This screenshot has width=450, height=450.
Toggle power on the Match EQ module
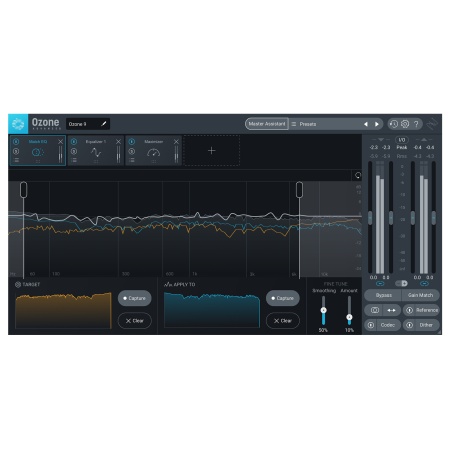(x=16, y=142)
